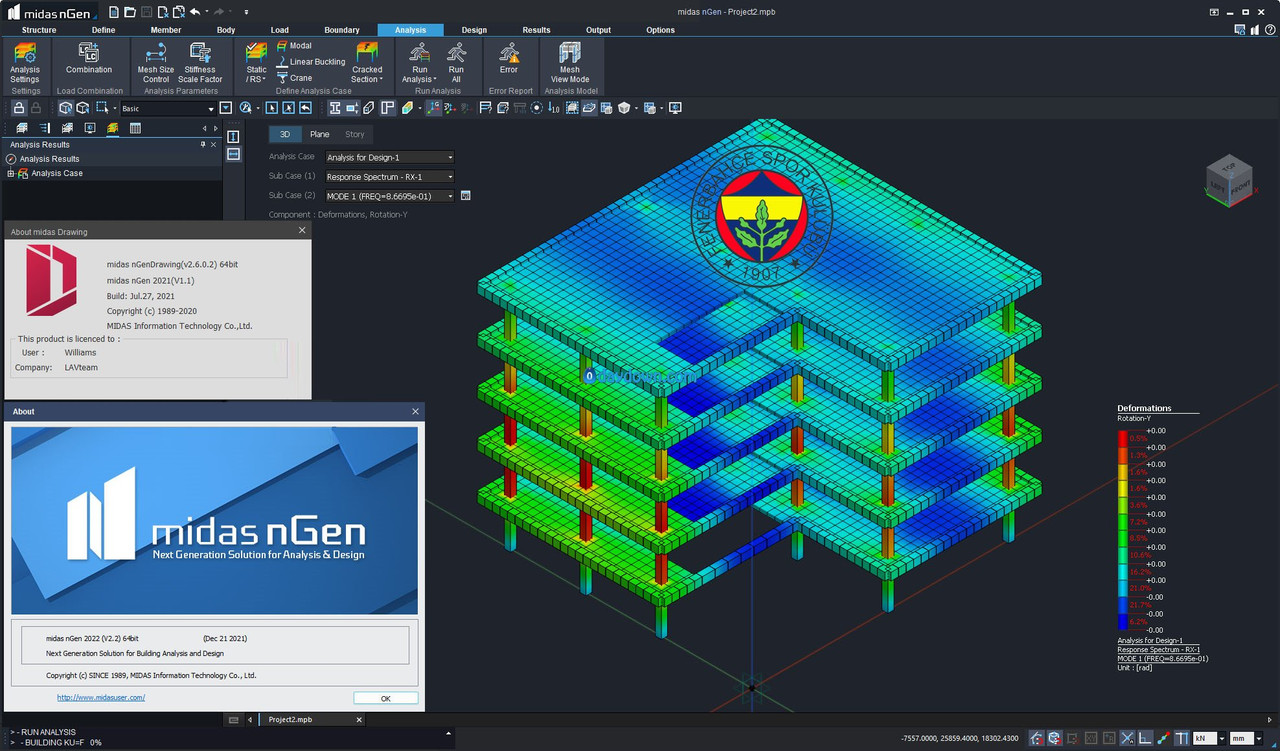Click the icon beside Sub Case (2) dropdown
Image resolution: width=1280 pixels, height=751 pixels.
coord(465,196)
